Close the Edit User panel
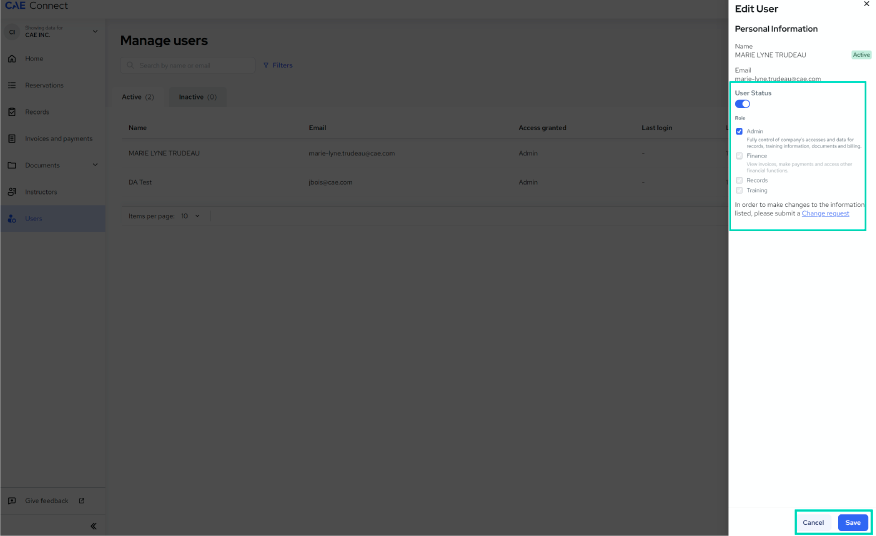 (x=867, y=4)
